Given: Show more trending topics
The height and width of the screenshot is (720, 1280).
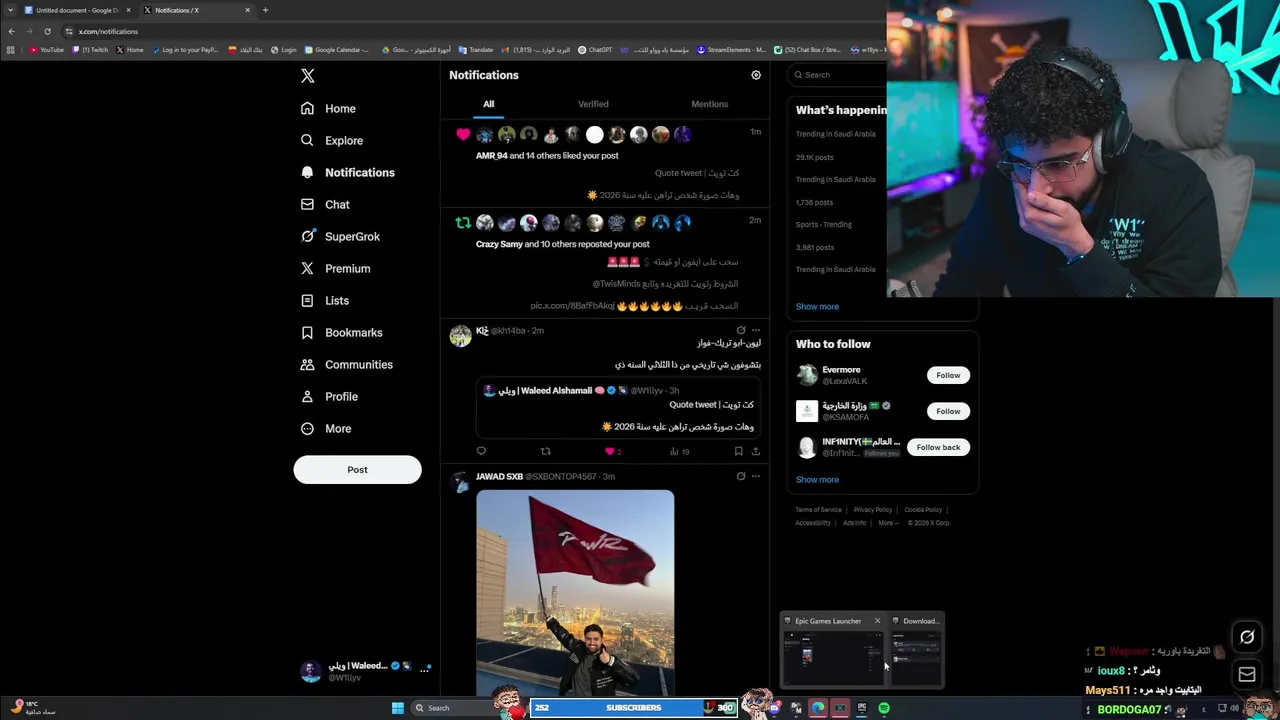Looking at the screenshot, I should click(x=817, y=306).
